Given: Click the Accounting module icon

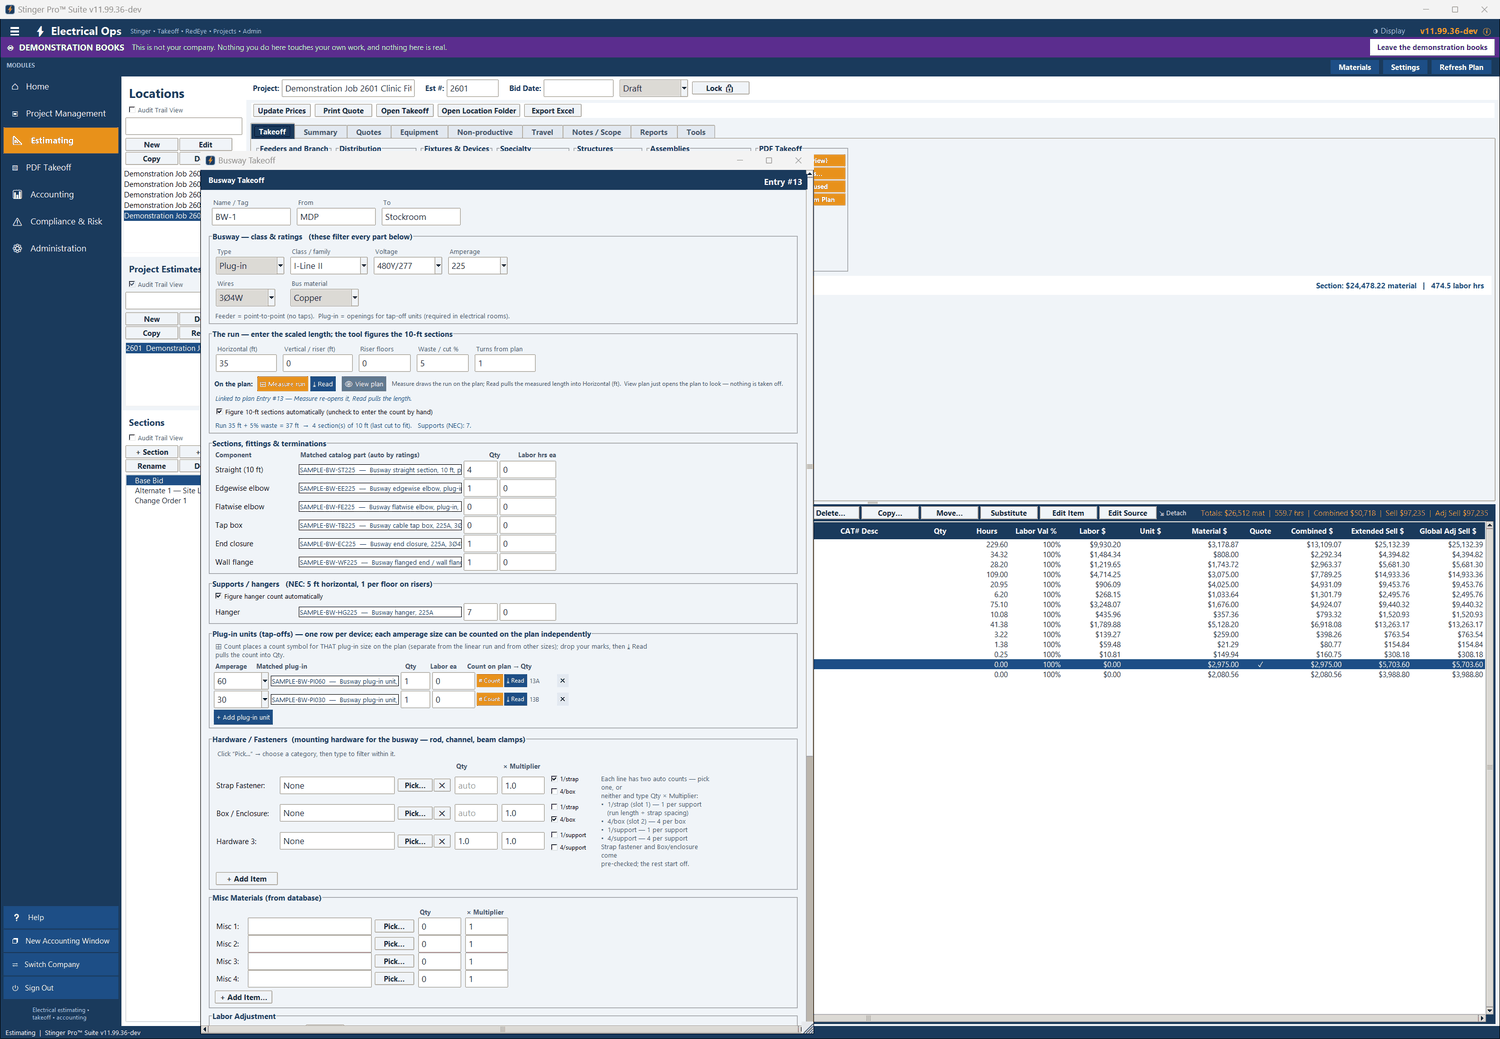Looking at the screenshot, I should coord(16,195).
